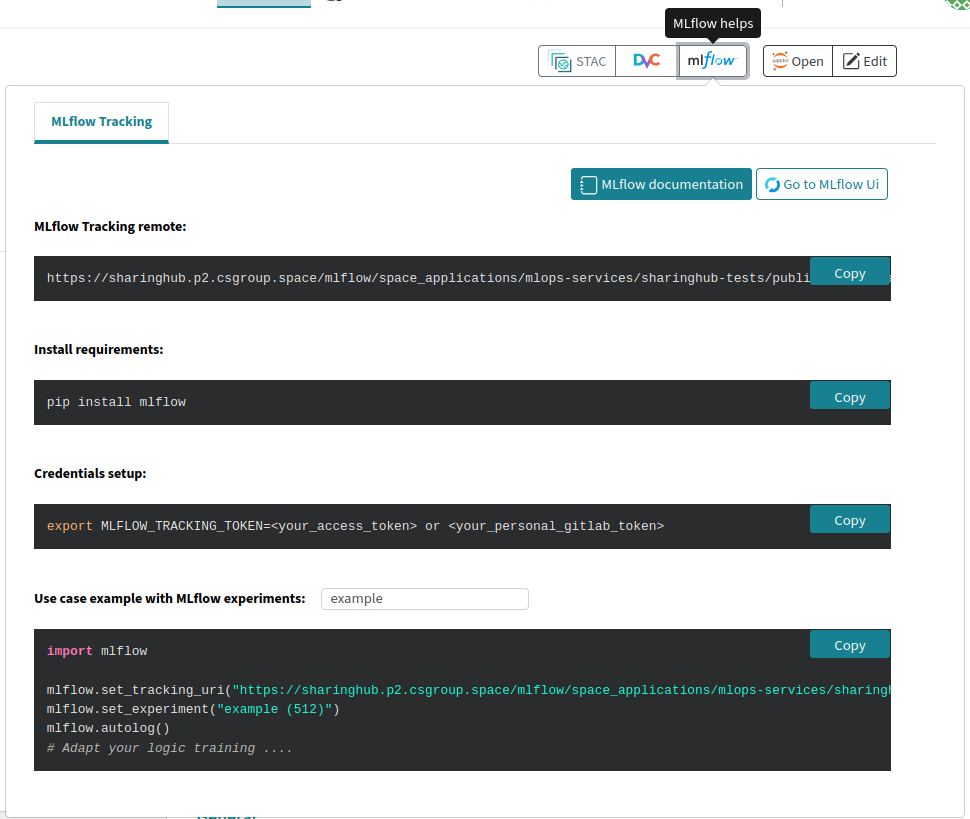This screenshot has height=819, width=970.
Task: Copy the MLflow Tracking remote URL
Action: pyautogui.click(x=849, y=273)
